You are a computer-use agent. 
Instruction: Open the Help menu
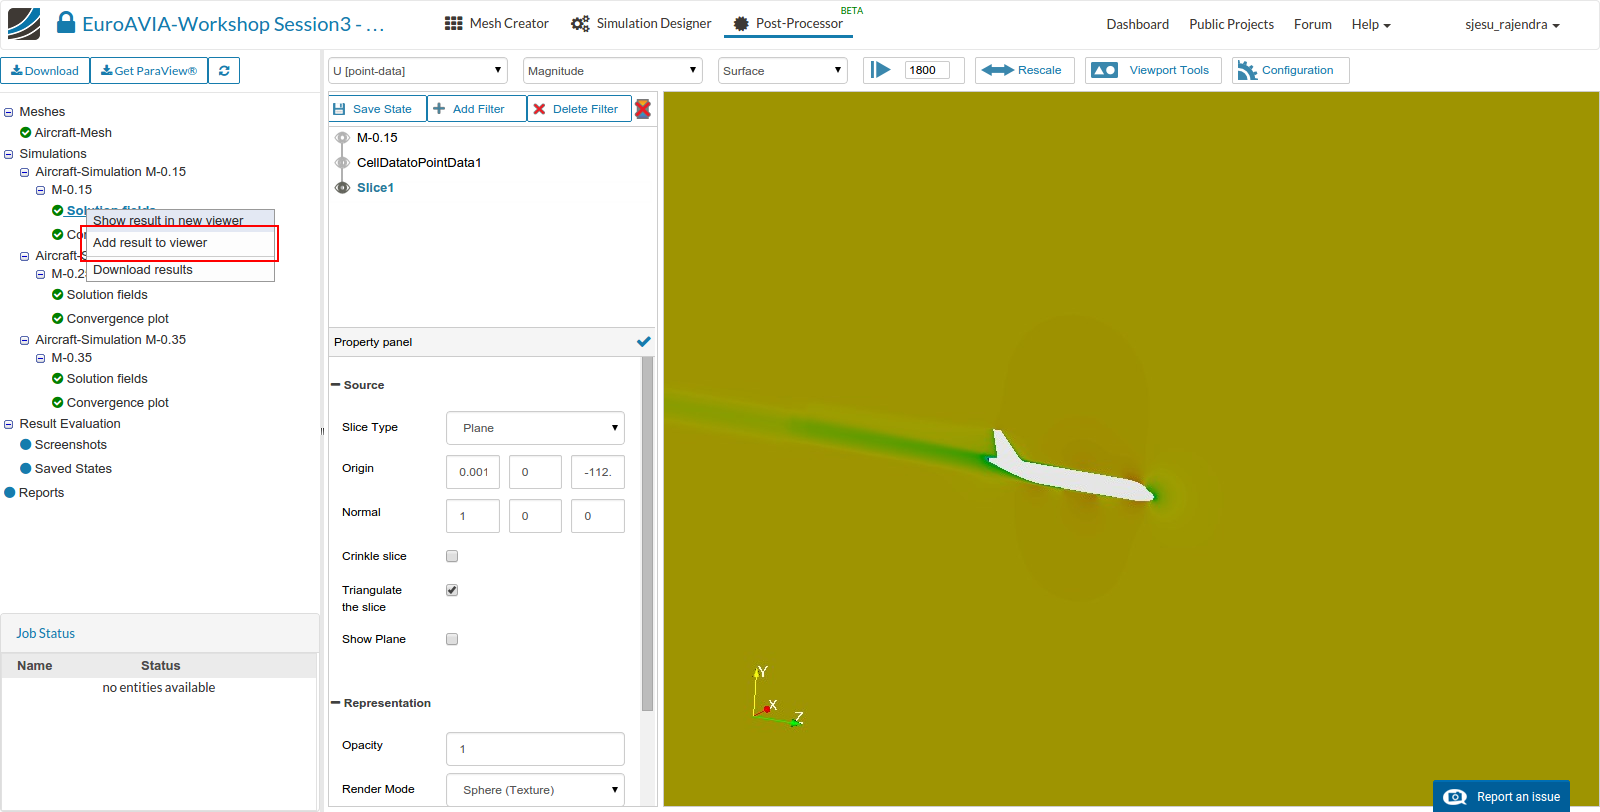click(1371, 24)
